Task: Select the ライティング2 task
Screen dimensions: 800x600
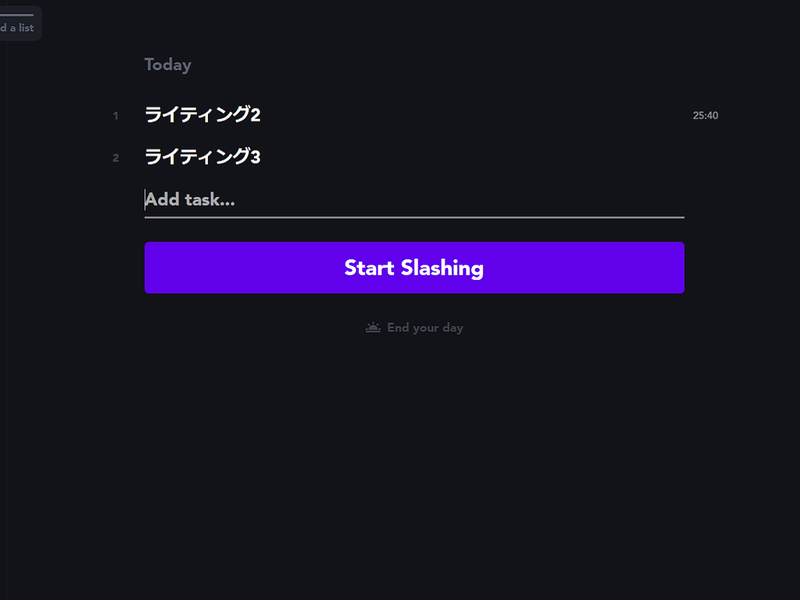Action: tap(203, 115)
